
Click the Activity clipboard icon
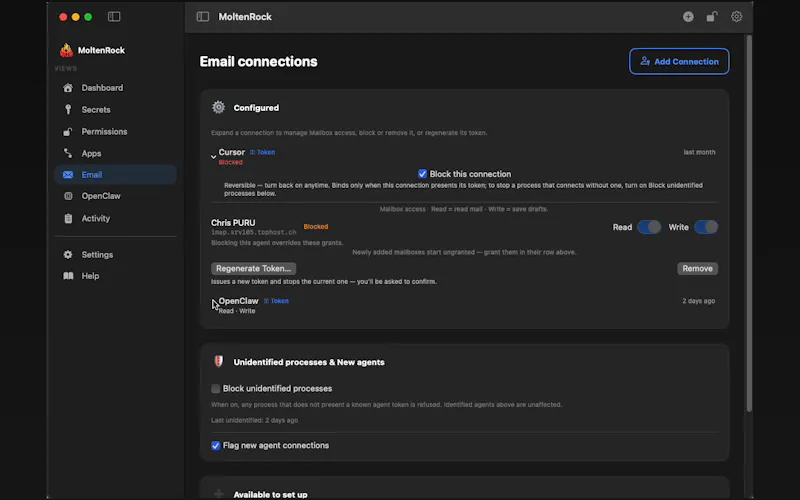pos(68,218)
